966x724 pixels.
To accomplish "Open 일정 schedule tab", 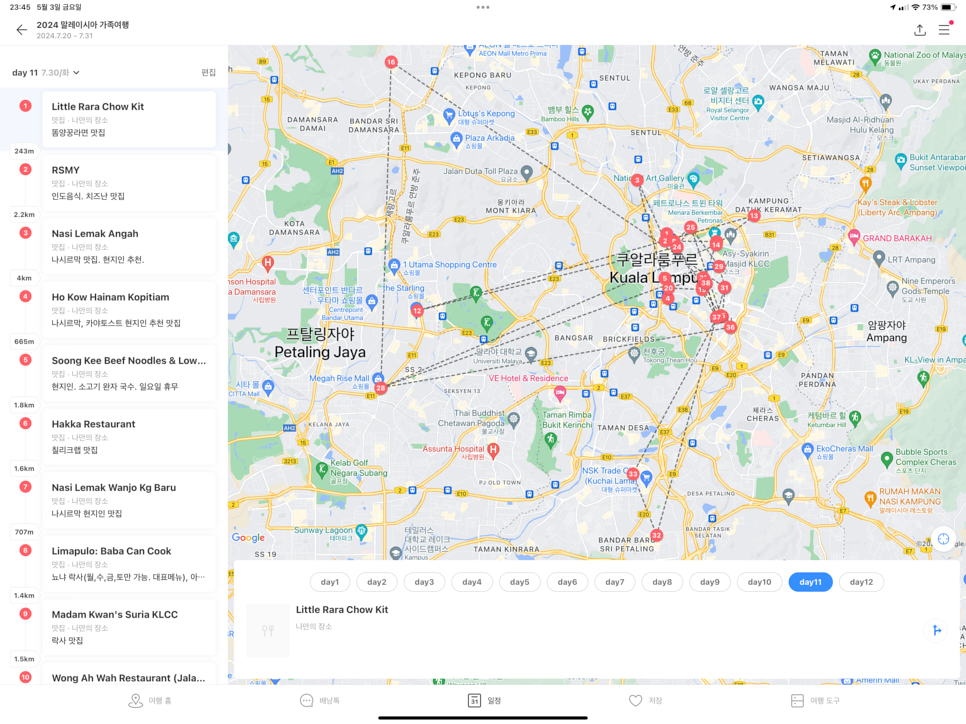I will click(484, 701).
